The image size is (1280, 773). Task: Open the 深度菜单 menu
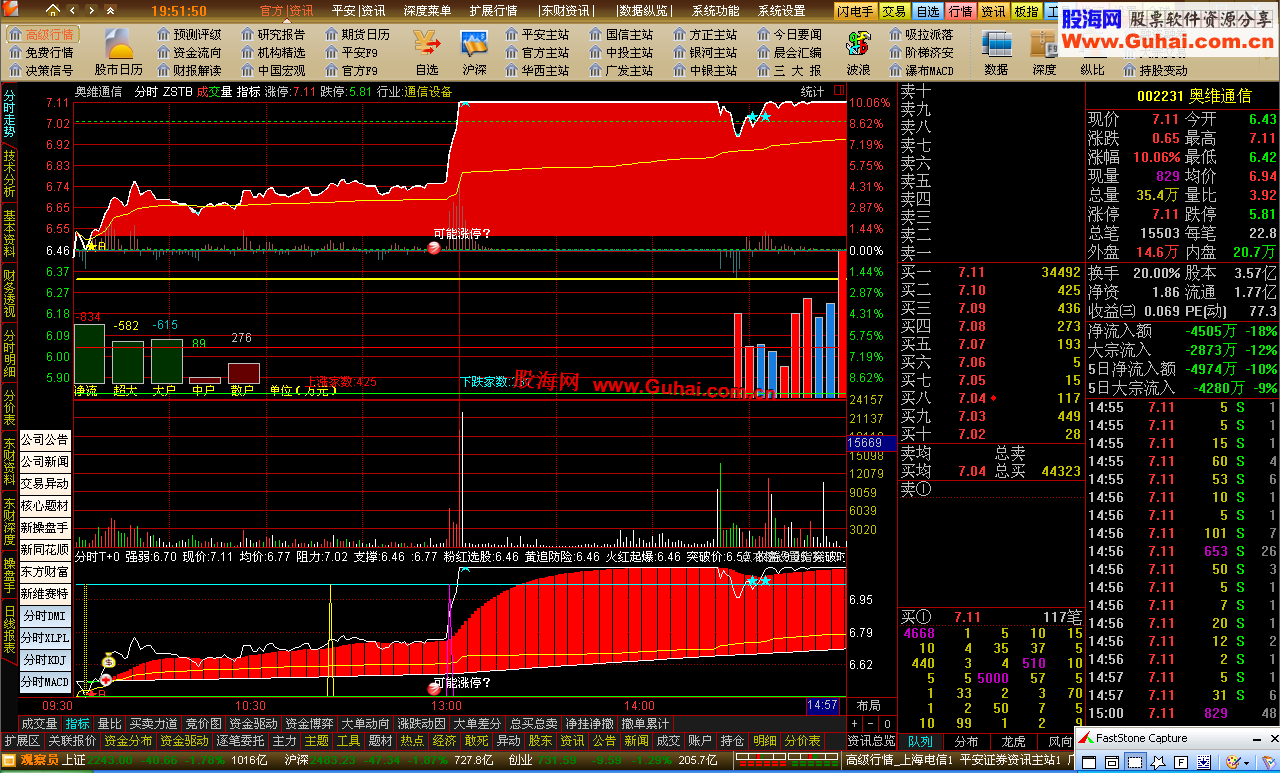(x=427, y=11)
